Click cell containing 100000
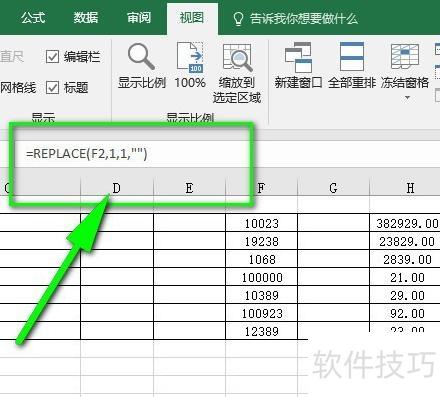 (261, 277)
